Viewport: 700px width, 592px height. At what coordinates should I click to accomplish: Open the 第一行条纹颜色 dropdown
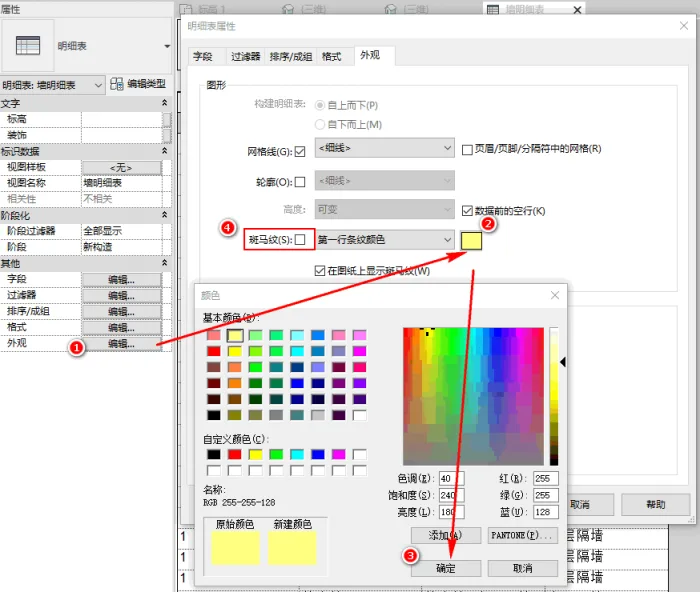[385, 240]
